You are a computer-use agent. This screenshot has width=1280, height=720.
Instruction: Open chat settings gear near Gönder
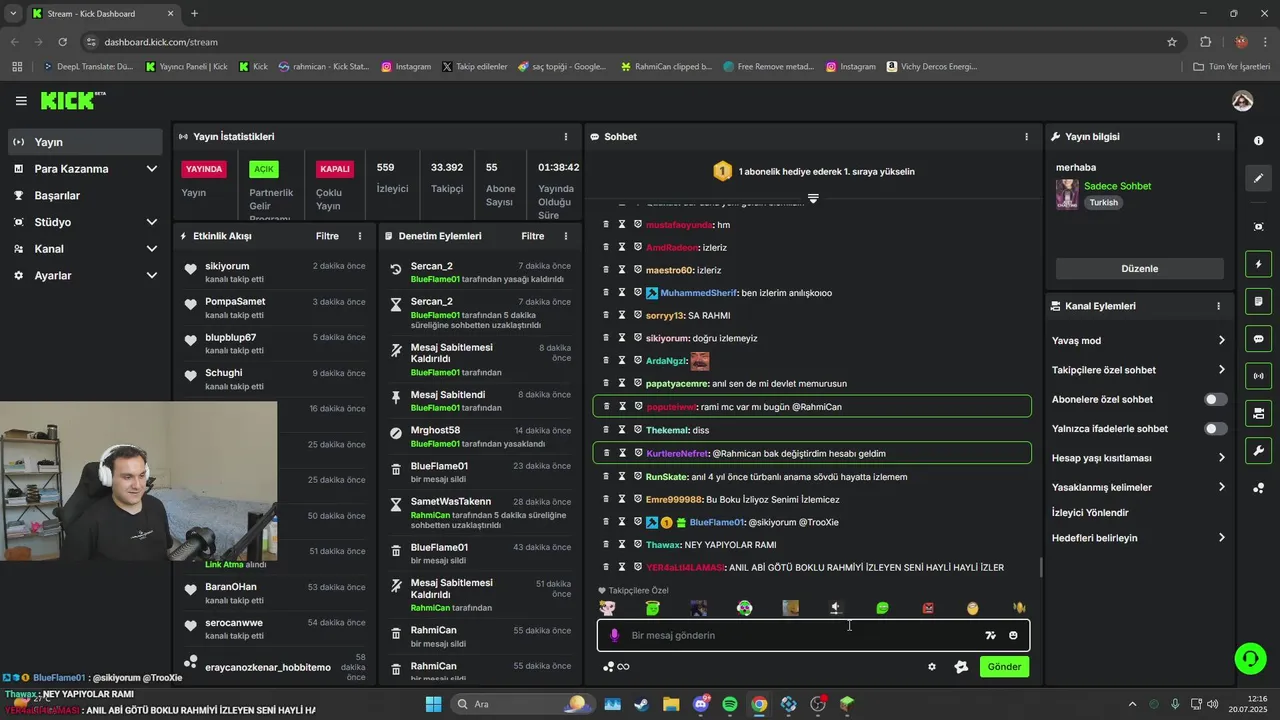(932, 667)
